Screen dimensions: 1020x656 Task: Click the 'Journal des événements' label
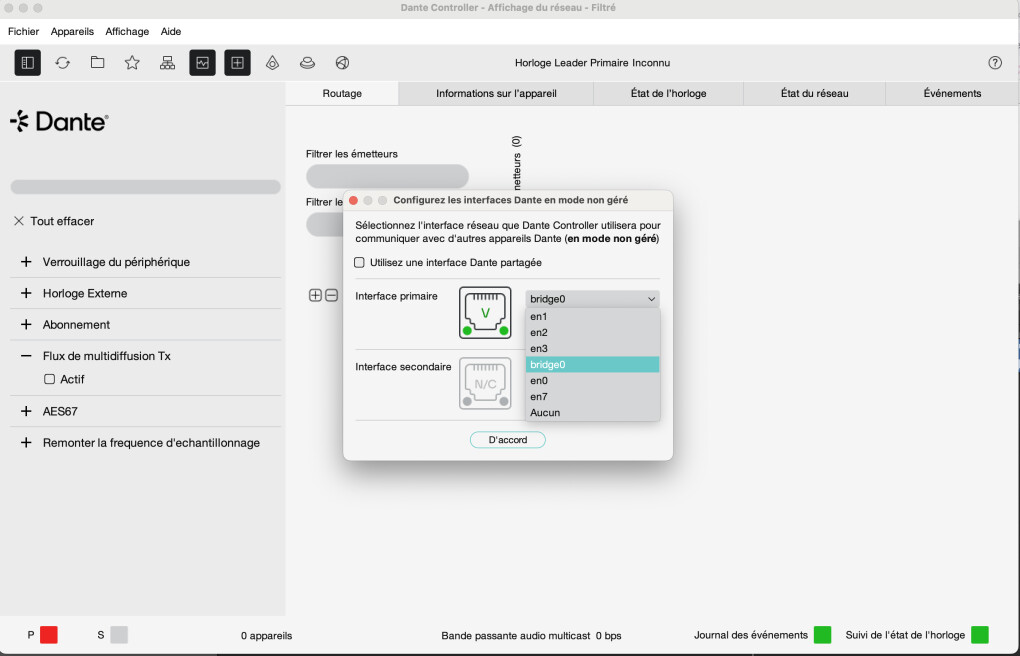coord(751,635)
